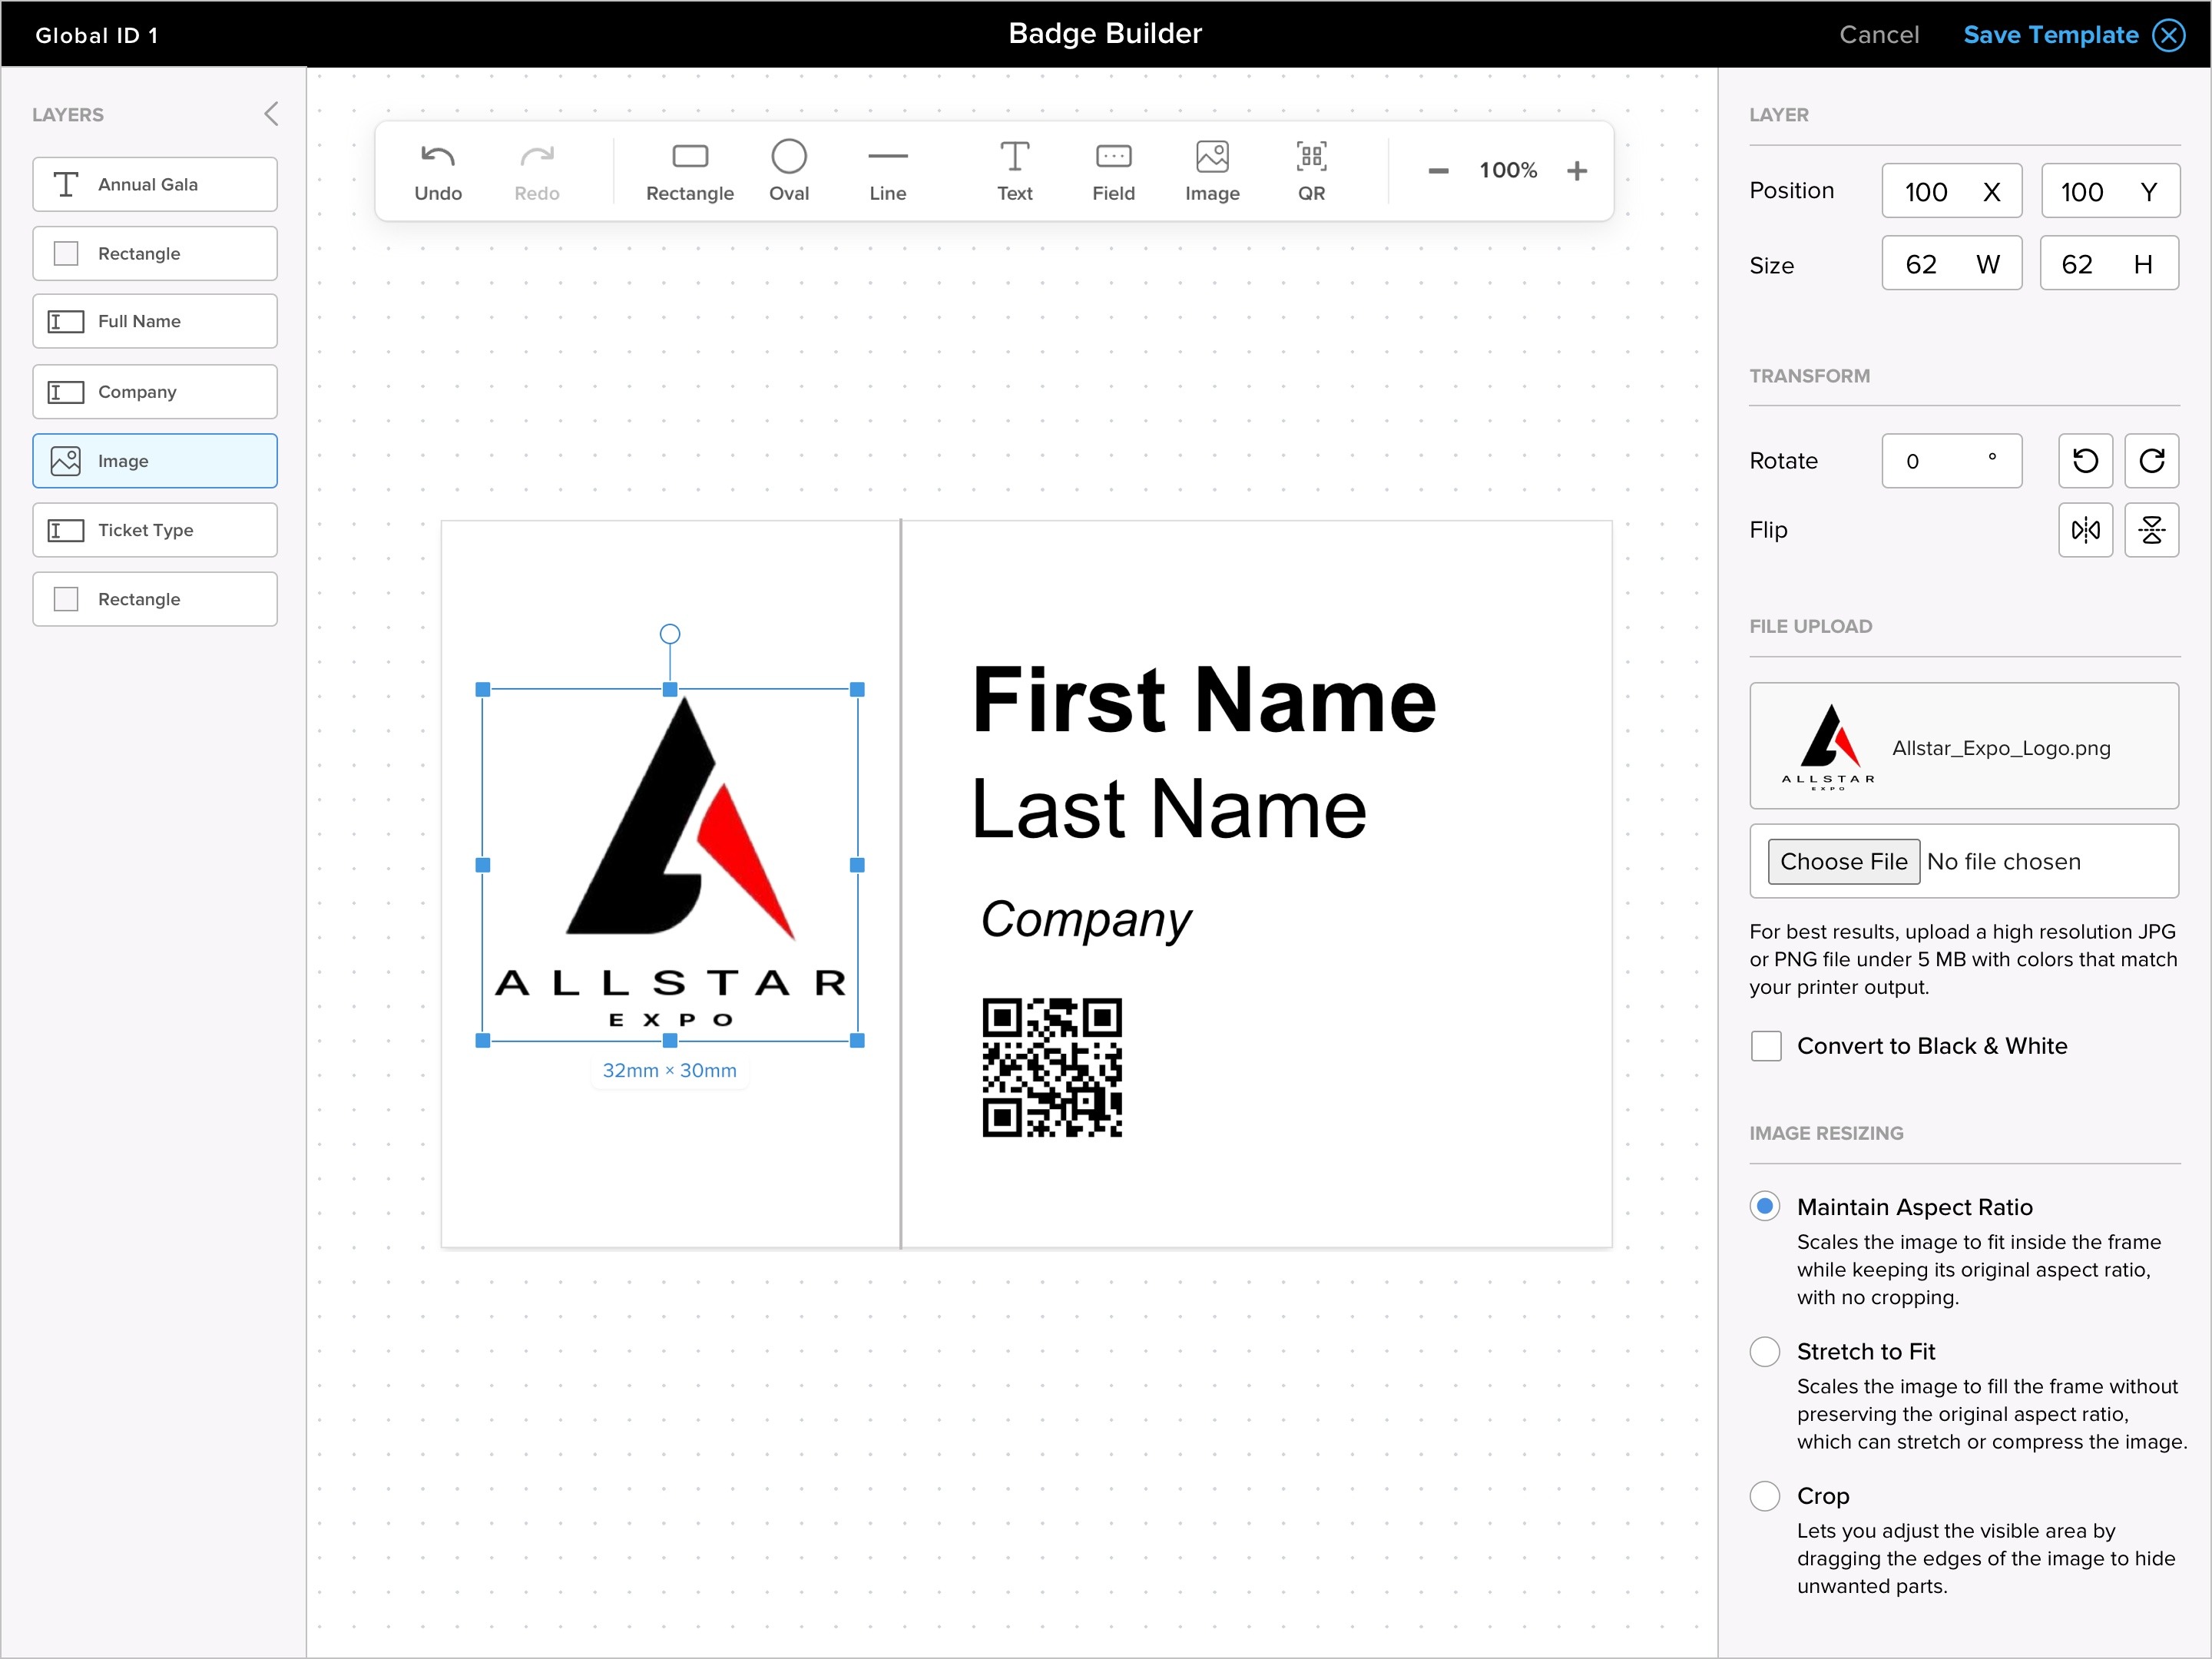The image size is (2212, 1659).
Task: Zoom in with the plus button
Action: [x=1577, y=171]
